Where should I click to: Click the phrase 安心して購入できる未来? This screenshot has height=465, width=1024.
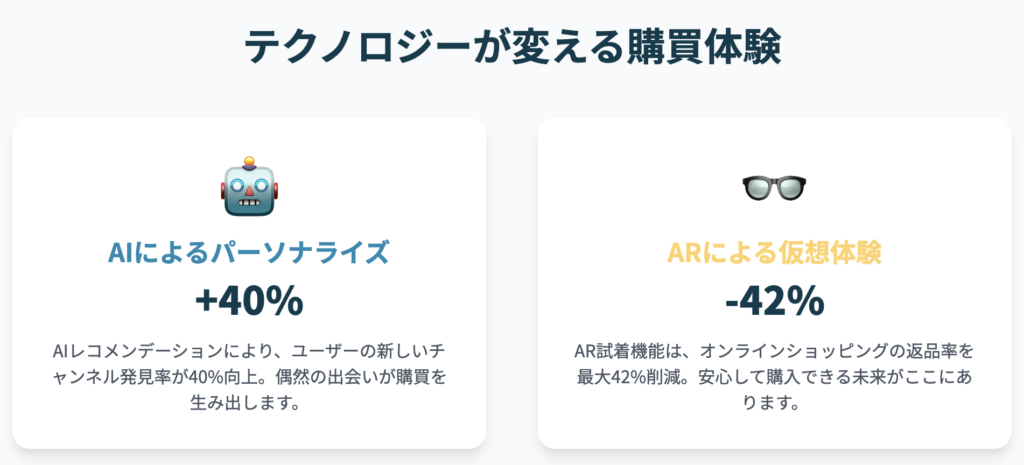pyautogui.click(x=794, y=377)
